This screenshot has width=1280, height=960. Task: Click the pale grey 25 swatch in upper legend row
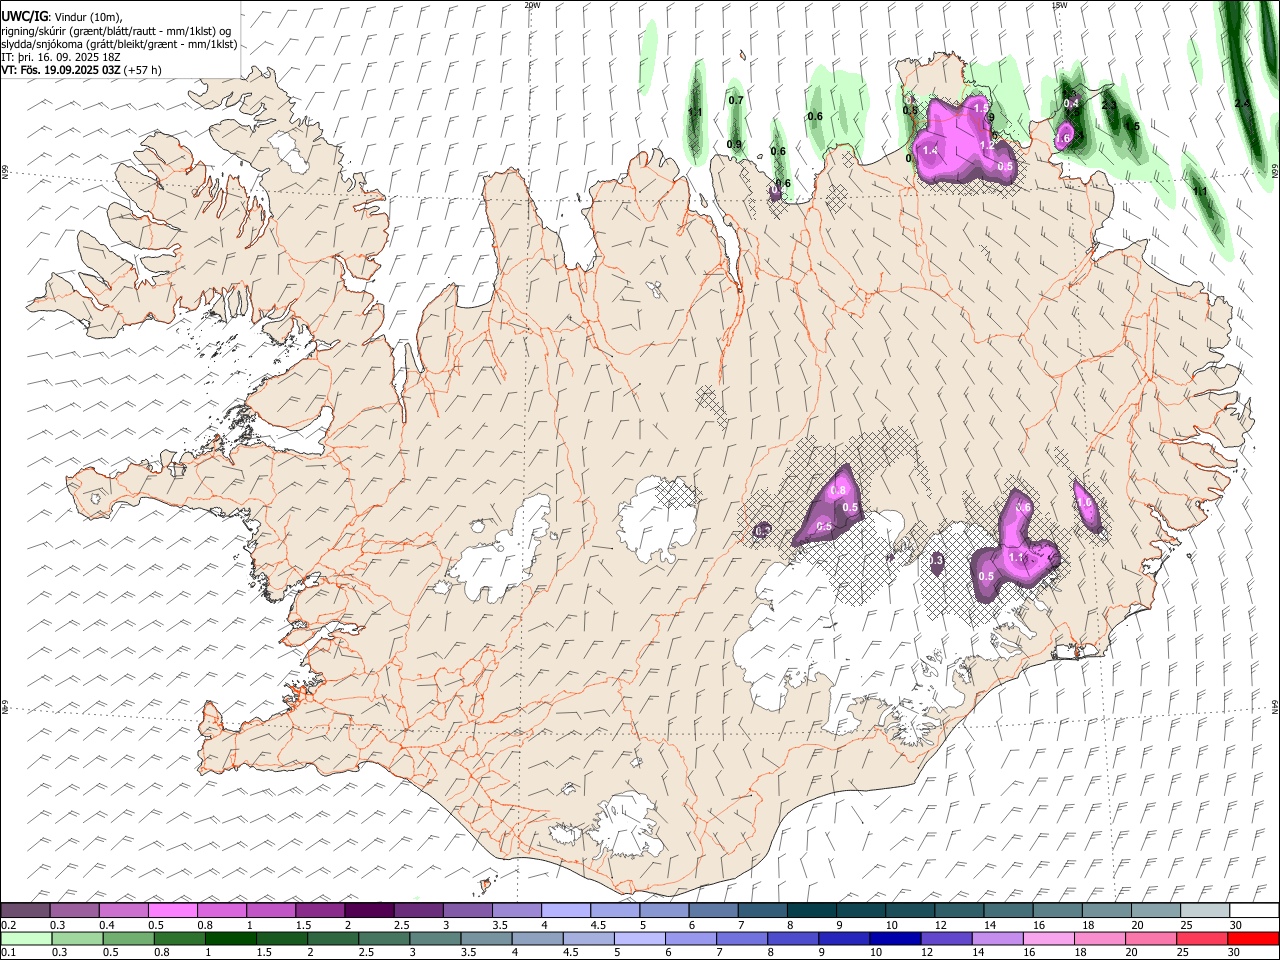coord(1205,911)
